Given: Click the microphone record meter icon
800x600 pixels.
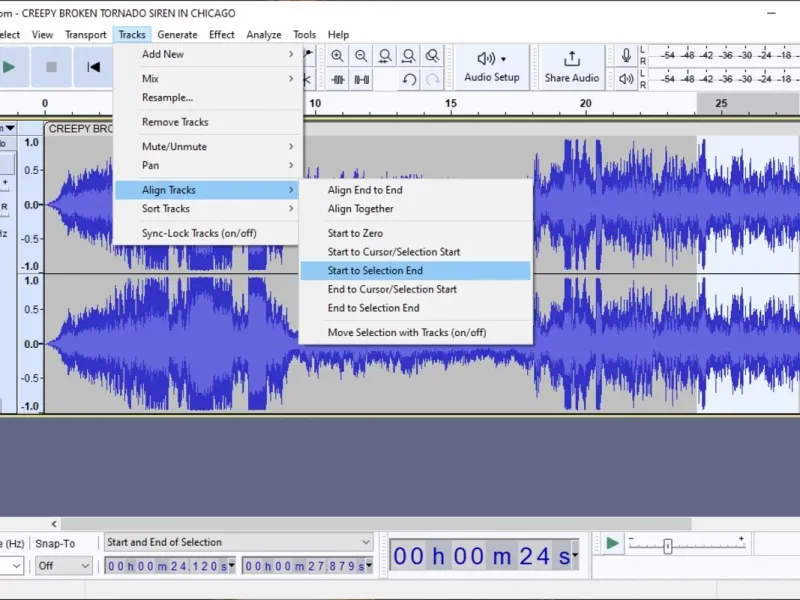Looking at the screenshot, I should pyautogui.click(x=626, y=55).
